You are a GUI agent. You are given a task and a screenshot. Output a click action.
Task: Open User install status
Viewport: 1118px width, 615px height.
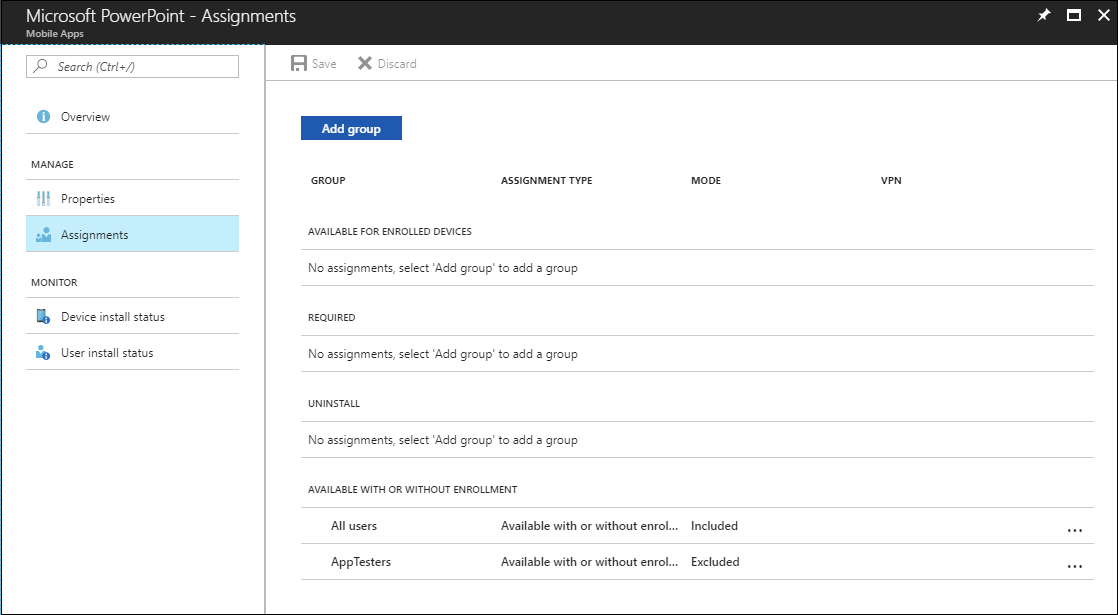point(133,353)
